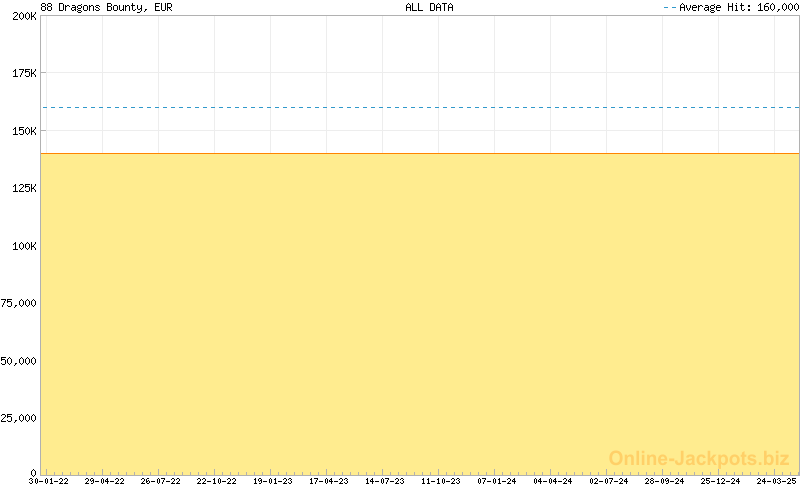Screen dimensions: 800x490
Task: Select the 22-10-22 date marker
Action: tap(216, 481)
